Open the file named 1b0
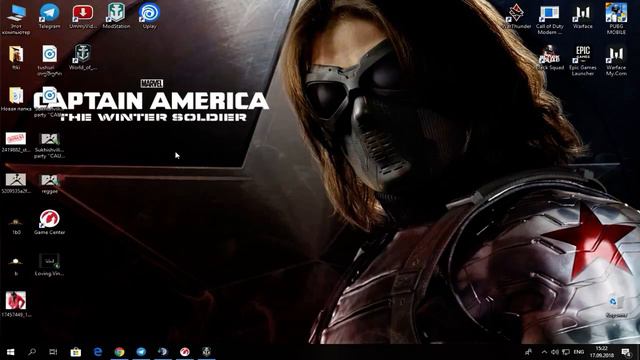Viewport: 640px width, 360px height. coord(16,226)
